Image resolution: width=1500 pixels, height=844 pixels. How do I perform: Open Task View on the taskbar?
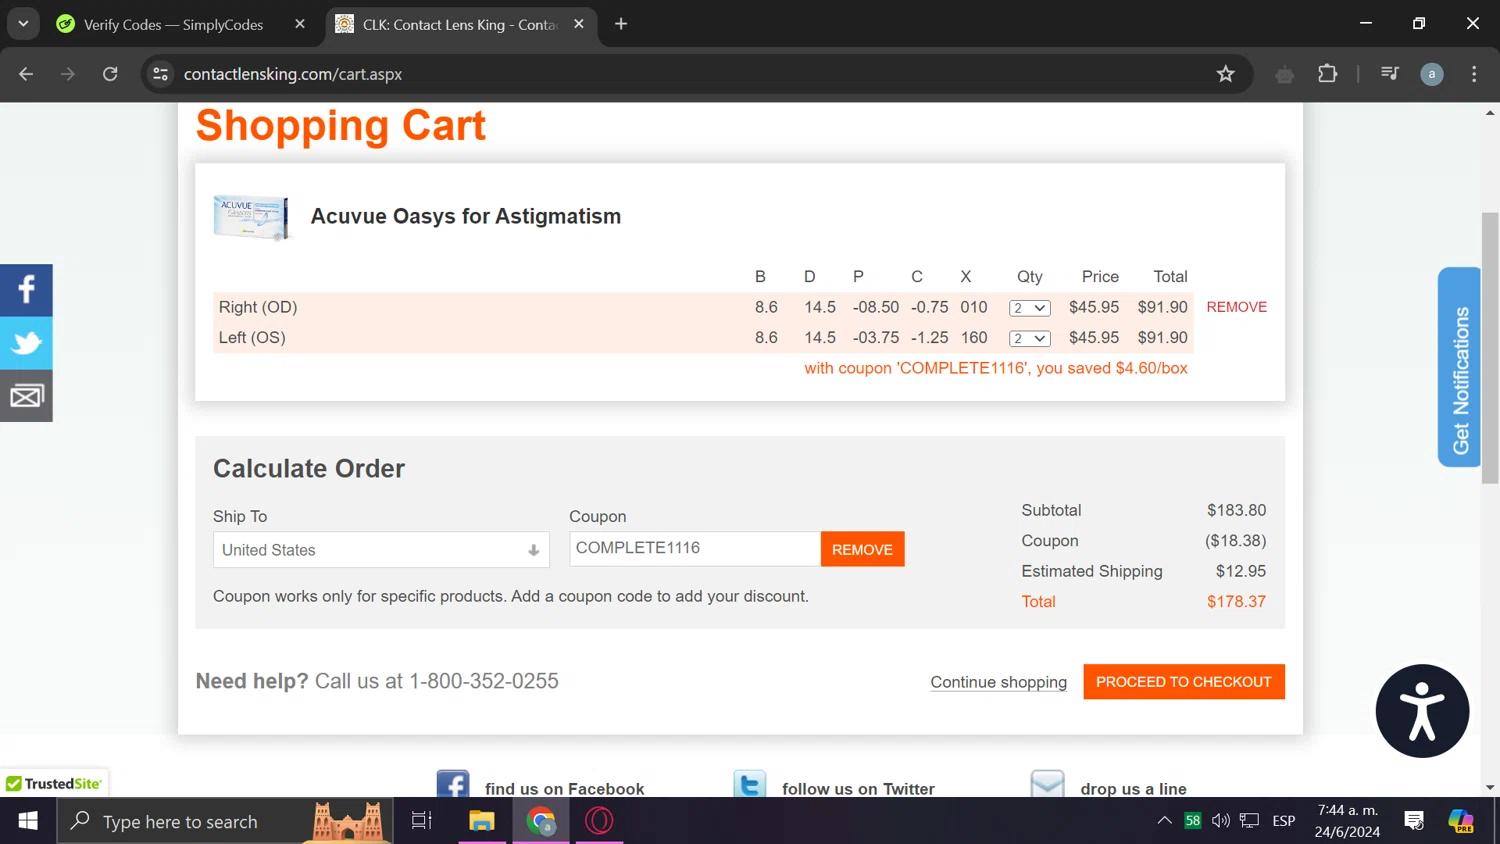(422, 821)
